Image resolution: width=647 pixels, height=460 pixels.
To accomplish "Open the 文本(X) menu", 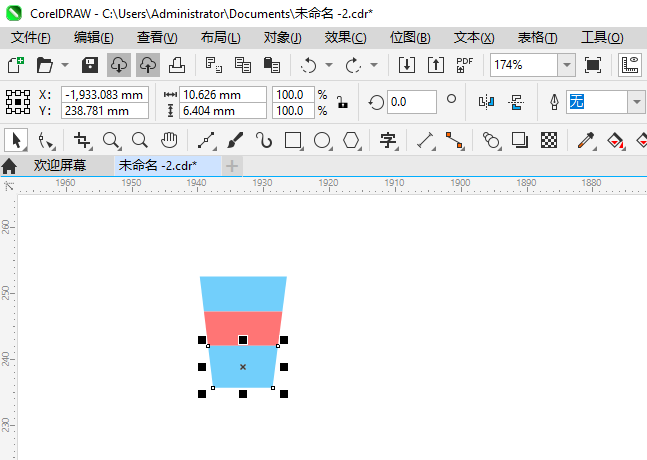I will (x=474, y=38).
